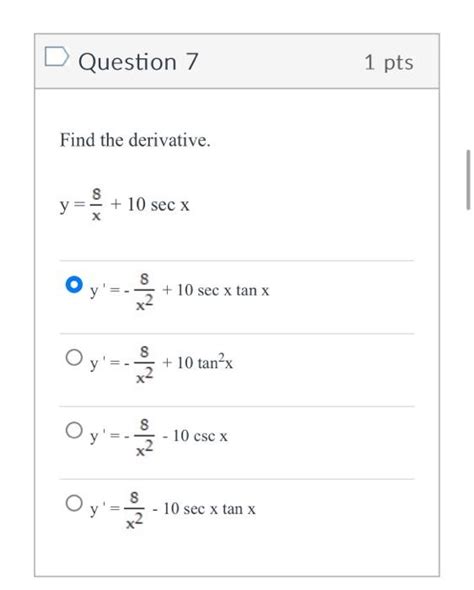The height and width of the screenshot is (590, 474).
Task: Select the last radio with positive 8/x² answer
Action: tap(74, 503)
